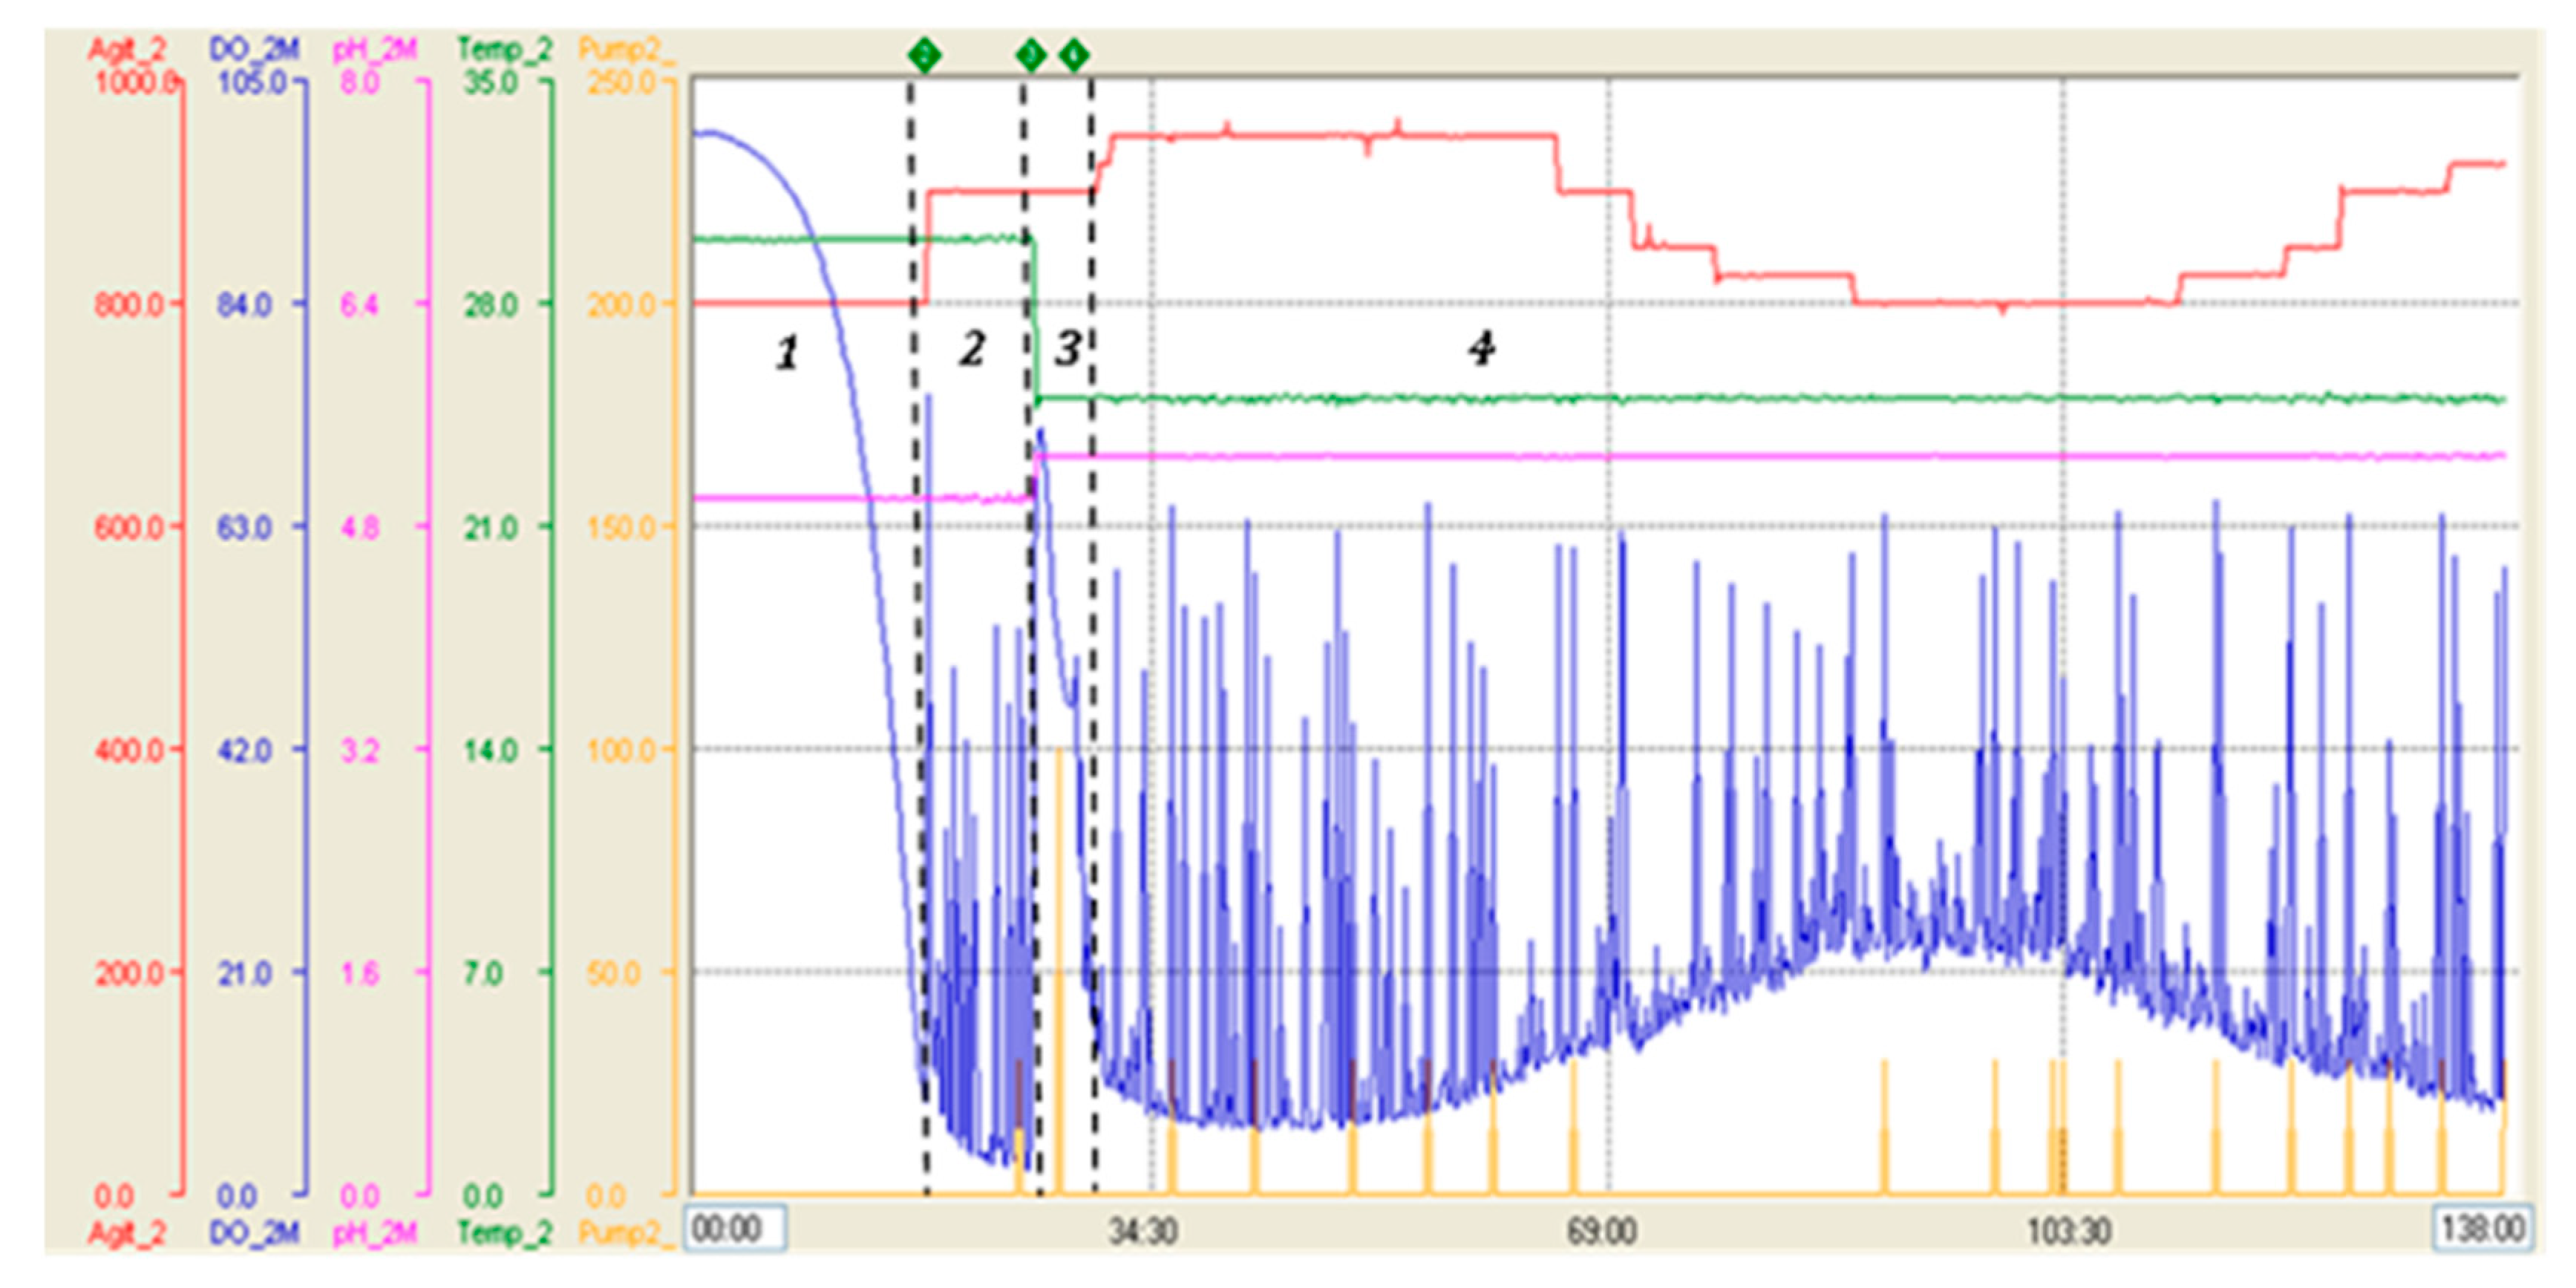This screenshot has width=2576, height=1288.
Task: Click the 69:00 time axis label
Action: click(1601, 1231)
